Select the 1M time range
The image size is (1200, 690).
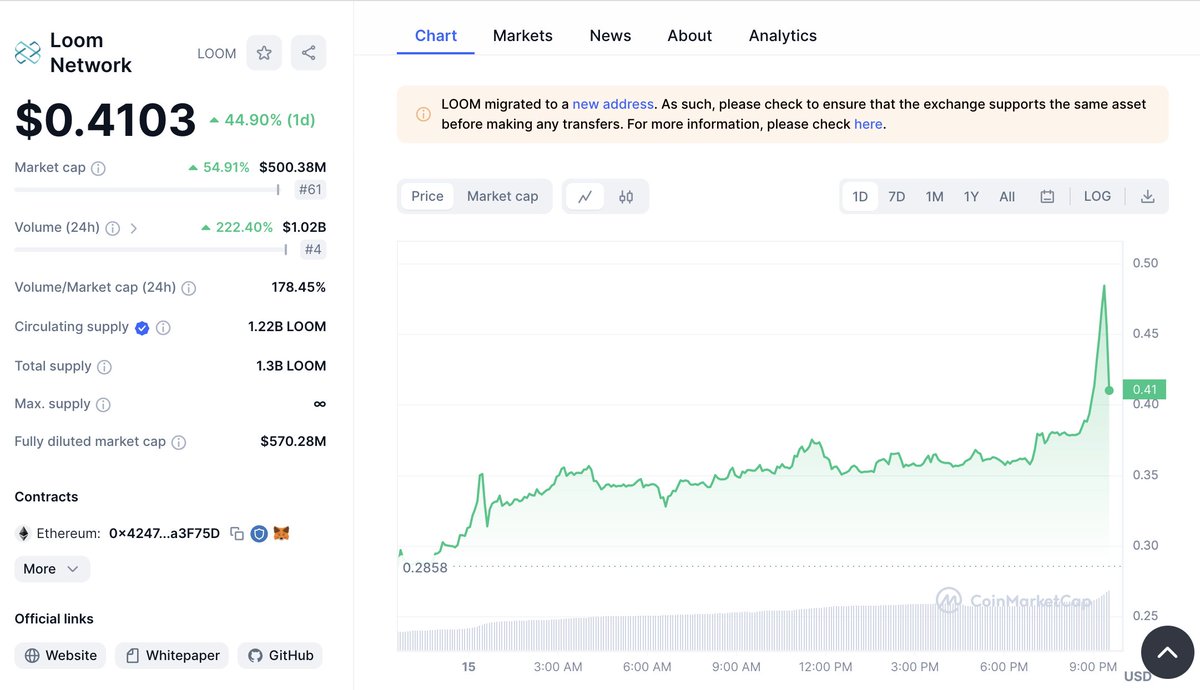[x=934, y=196]
